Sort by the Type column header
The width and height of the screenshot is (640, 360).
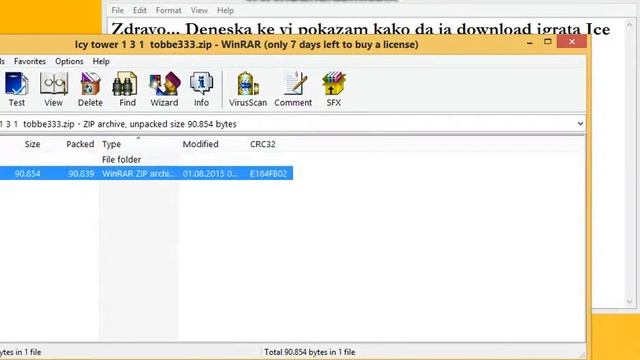point(111,144)
